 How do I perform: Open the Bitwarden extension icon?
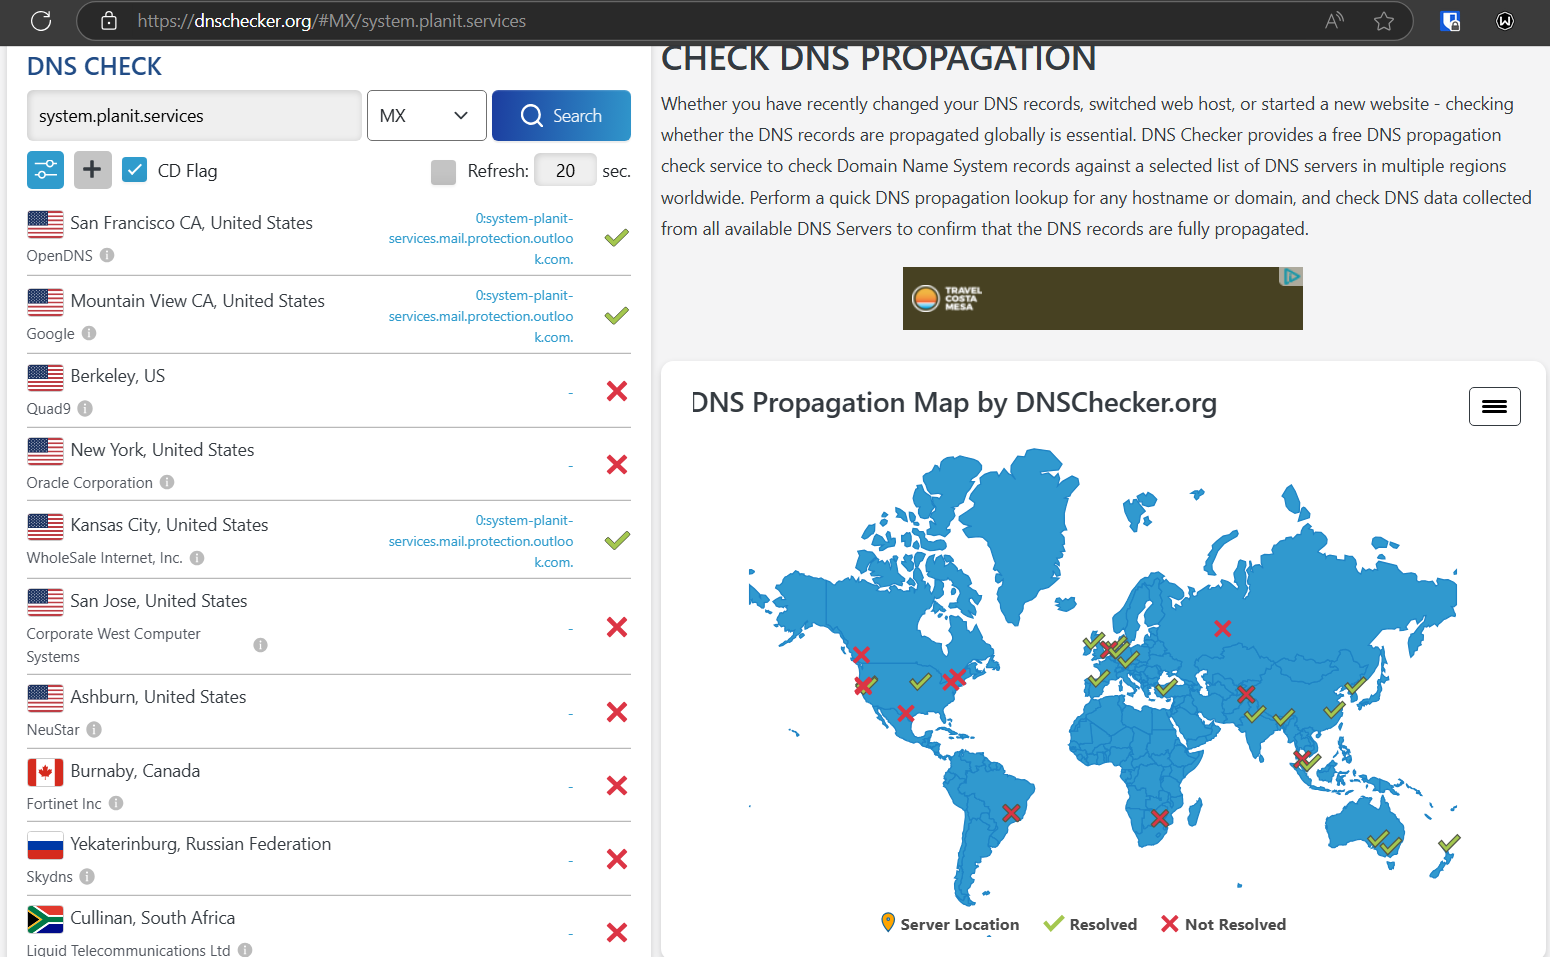coord(1450,21)
